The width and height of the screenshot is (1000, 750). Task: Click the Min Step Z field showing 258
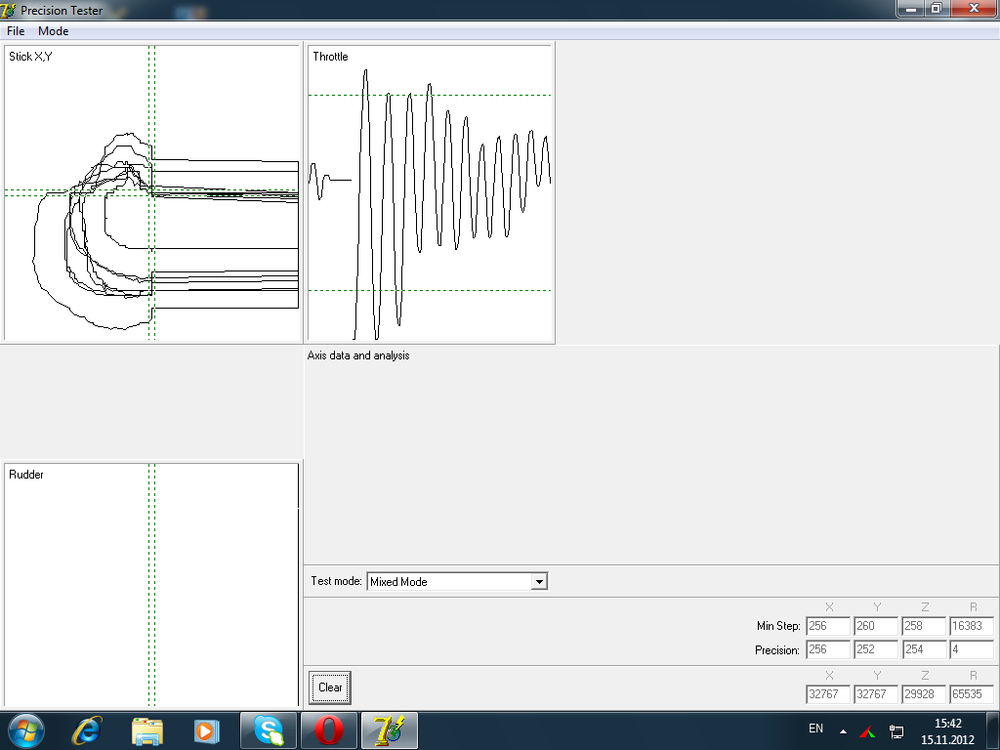tap(923, 626)
